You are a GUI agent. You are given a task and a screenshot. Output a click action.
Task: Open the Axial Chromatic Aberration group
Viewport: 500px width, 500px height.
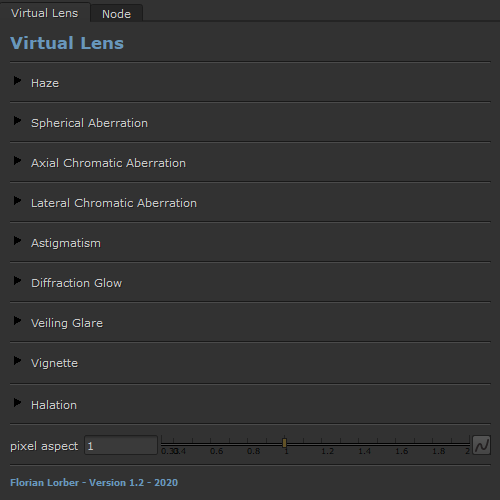pos(17,161)
